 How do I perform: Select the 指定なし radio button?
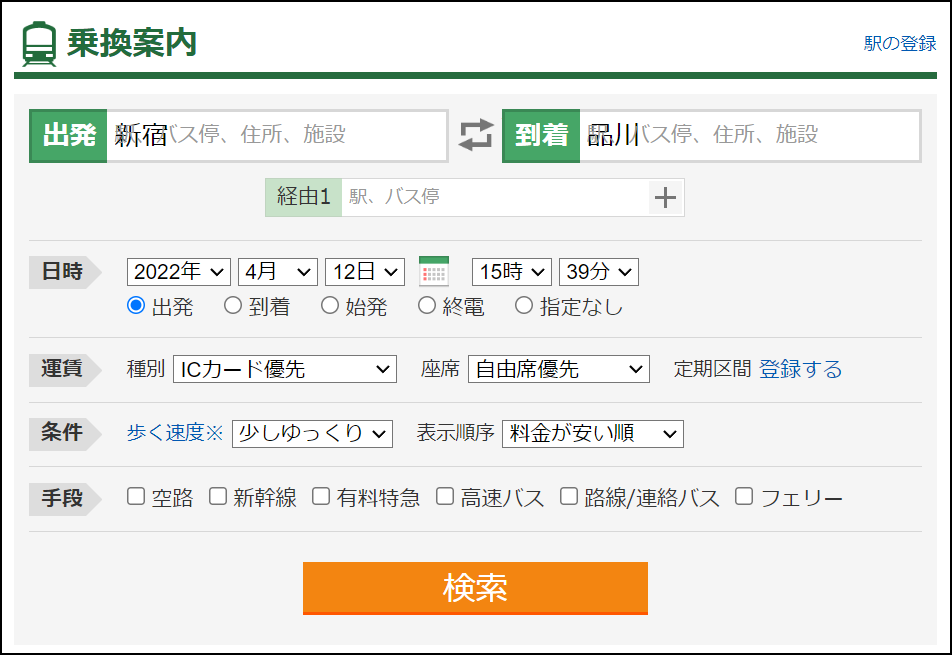click(x=524, y=306)
